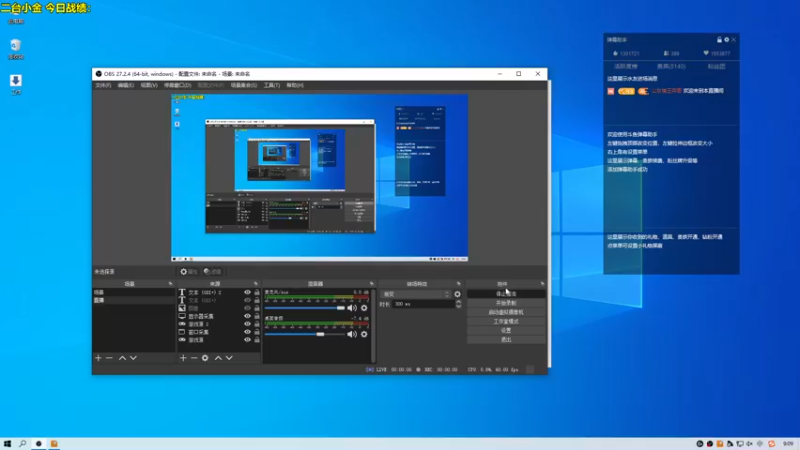Add a new source with the plus icon
The width and height of the screenshot is (800, 450).
point(183,358)
